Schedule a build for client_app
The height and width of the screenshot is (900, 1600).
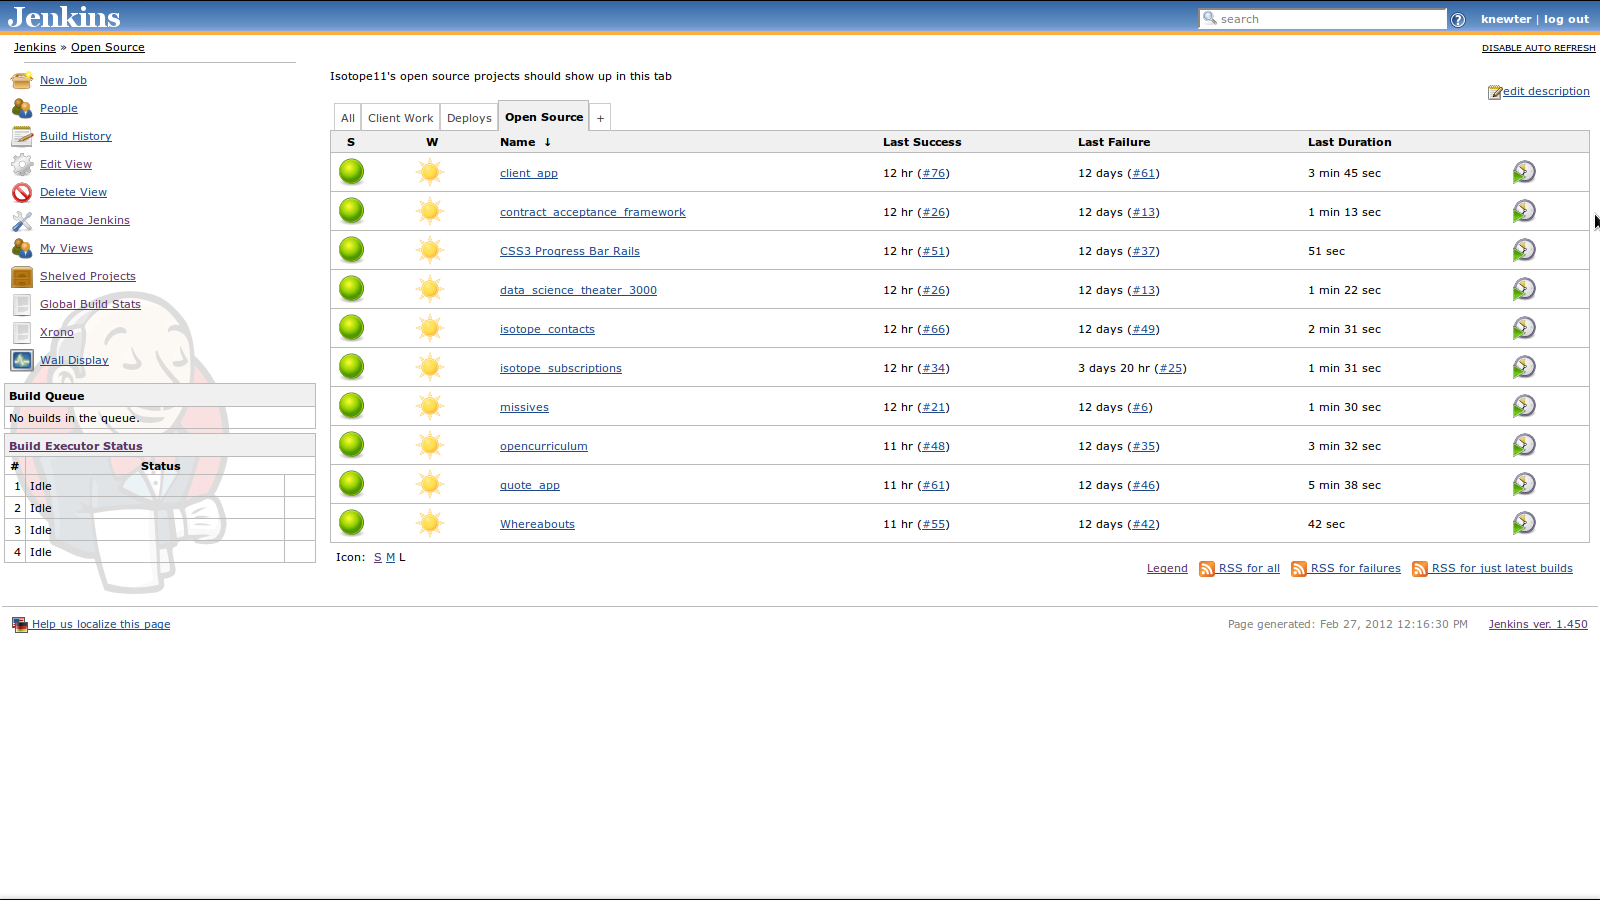coord(1524,172)
